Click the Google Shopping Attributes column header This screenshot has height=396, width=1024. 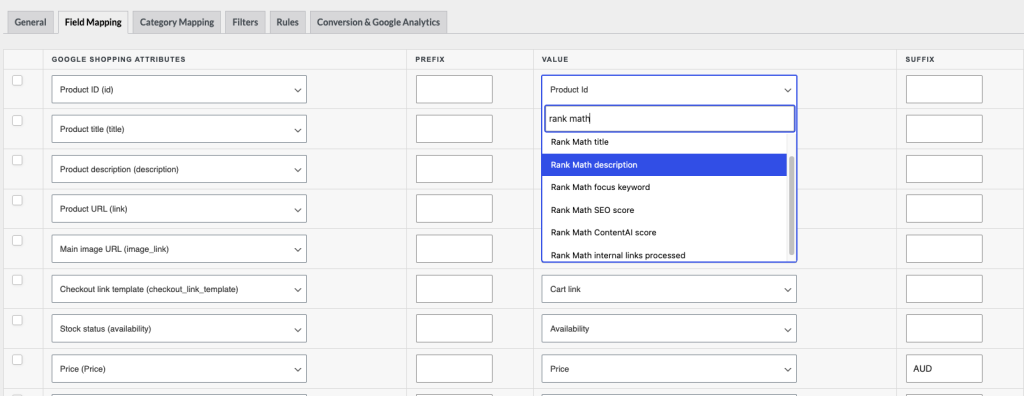(x=118, y=59)
